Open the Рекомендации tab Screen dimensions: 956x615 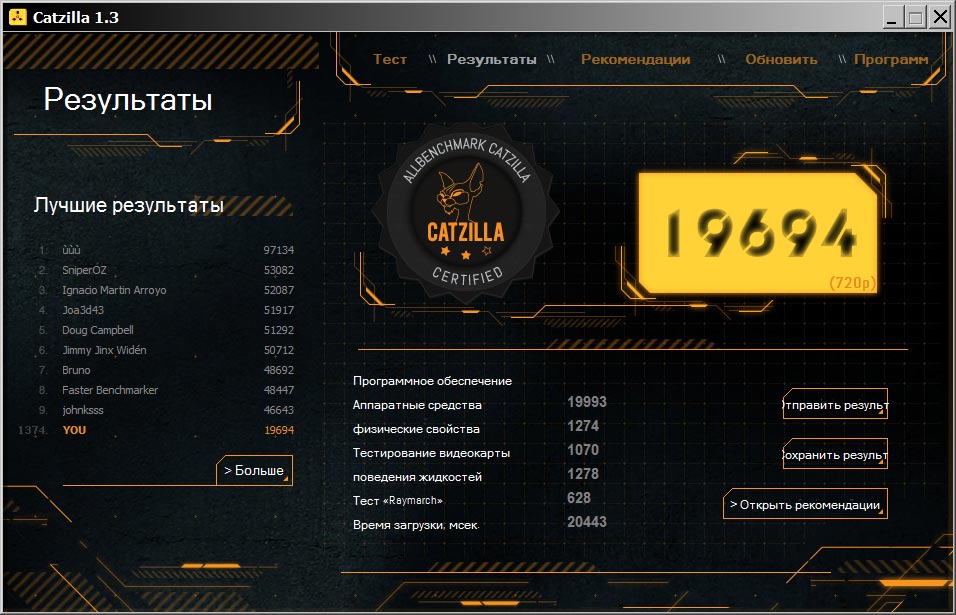pyautogui.click(x=635, y=59)
